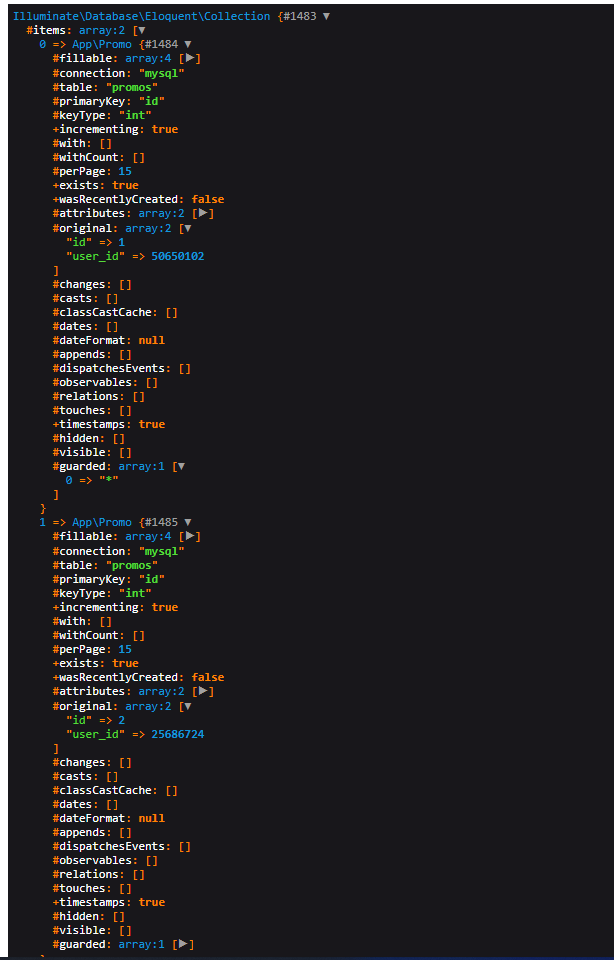
Task: Collapse #original array containing user_id 25686724
Action: click(188, 706)
